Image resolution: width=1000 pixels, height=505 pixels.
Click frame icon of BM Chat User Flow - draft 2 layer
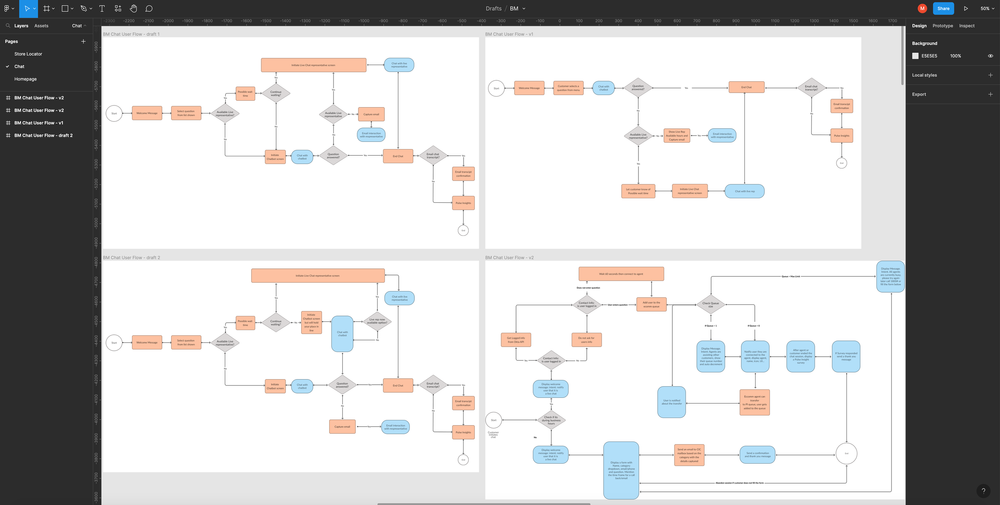pos(8,136)
